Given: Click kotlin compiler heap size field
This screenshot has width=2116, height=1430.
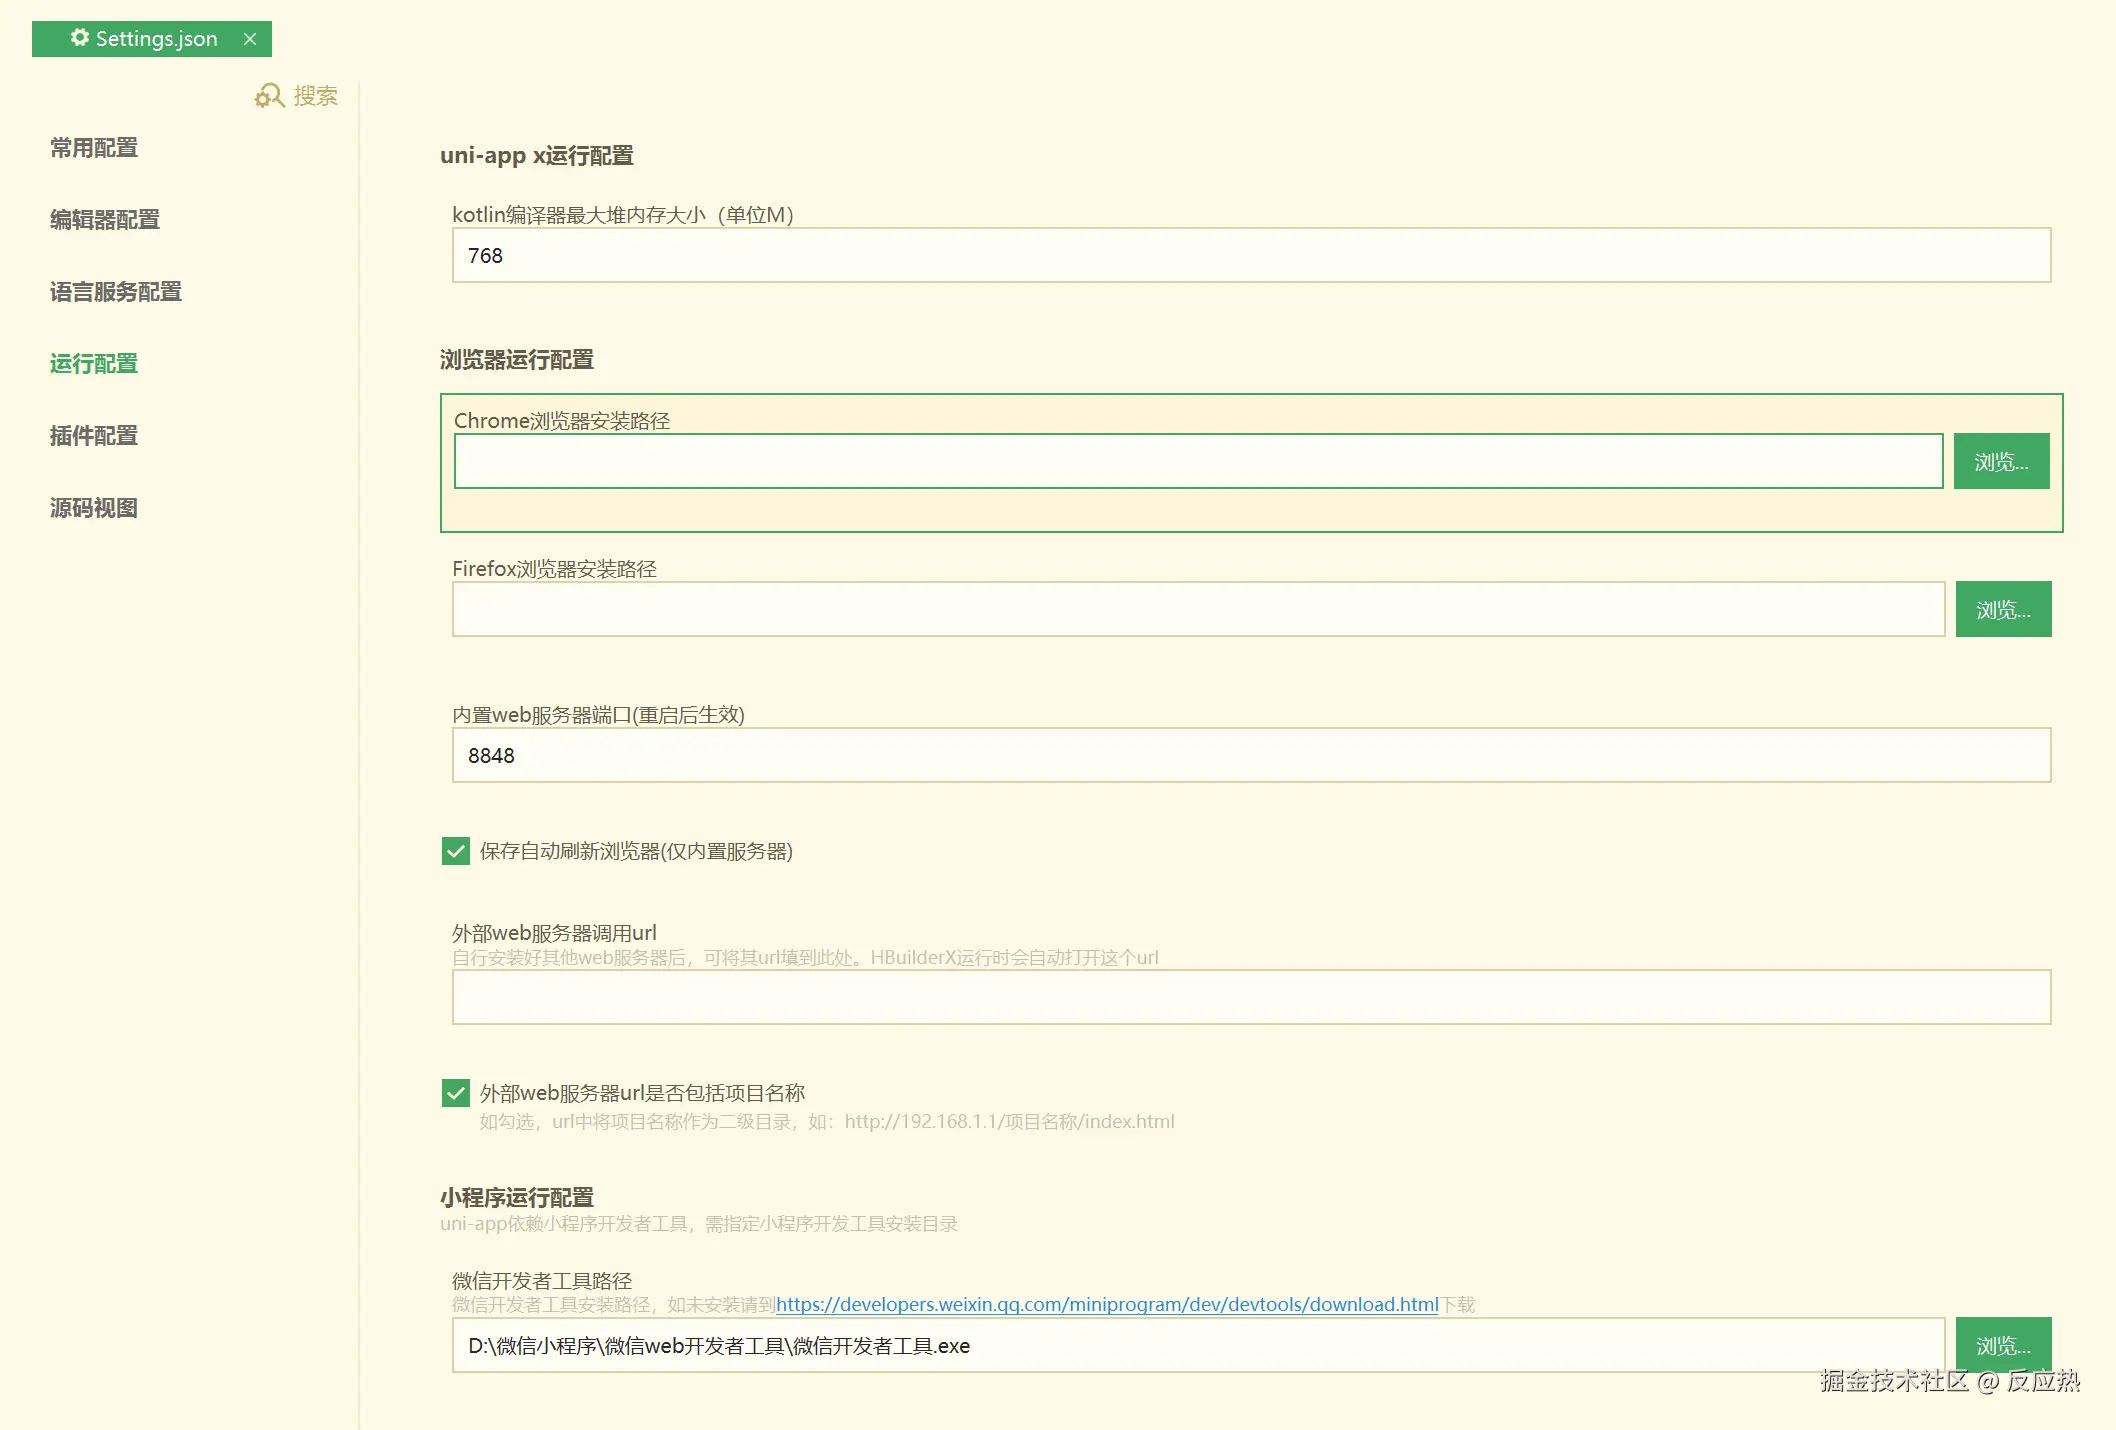Looking at the screenshot, I should (1250, 256).
